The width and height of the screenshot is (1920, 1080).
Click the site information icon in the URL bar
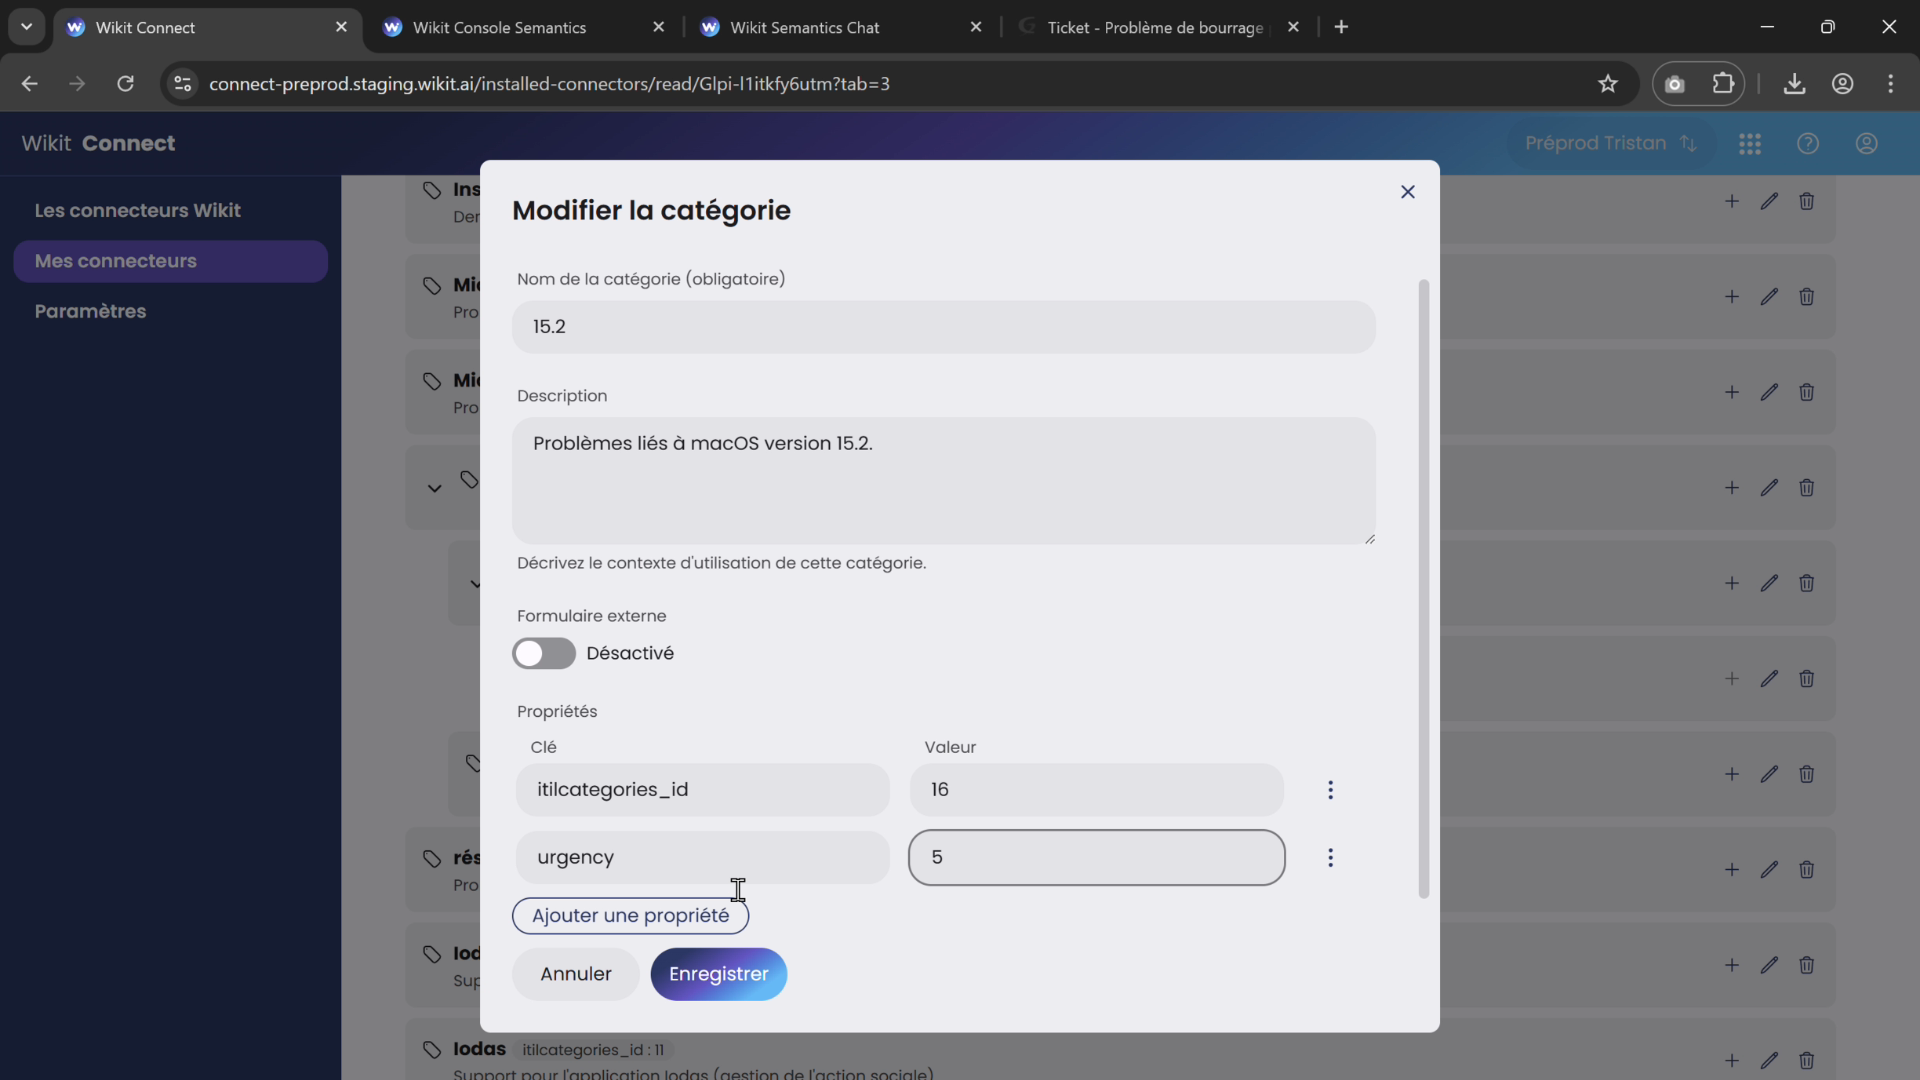coord(183,84)
